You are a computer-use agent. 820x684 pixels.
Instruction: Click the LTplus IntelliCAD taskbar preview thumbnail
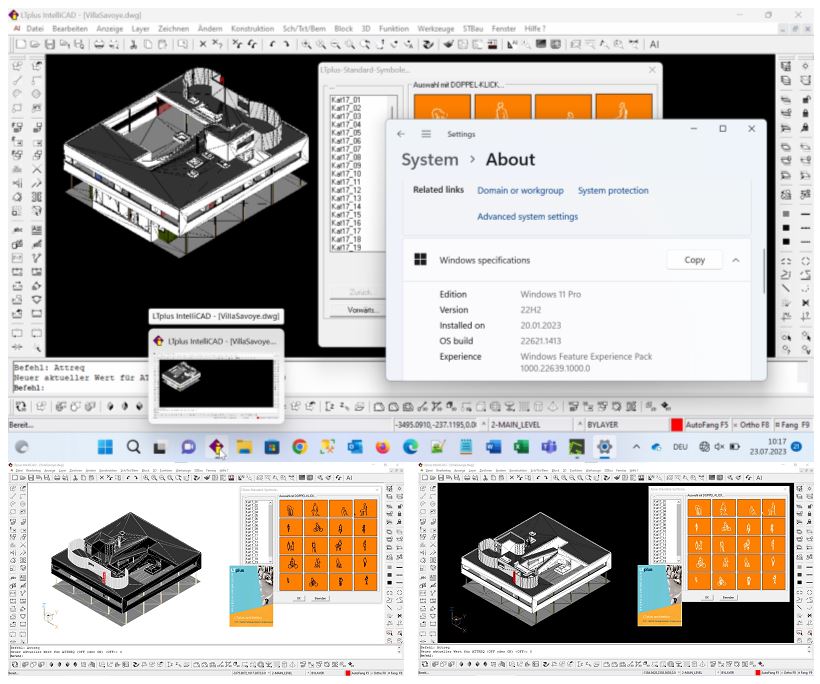217,383
